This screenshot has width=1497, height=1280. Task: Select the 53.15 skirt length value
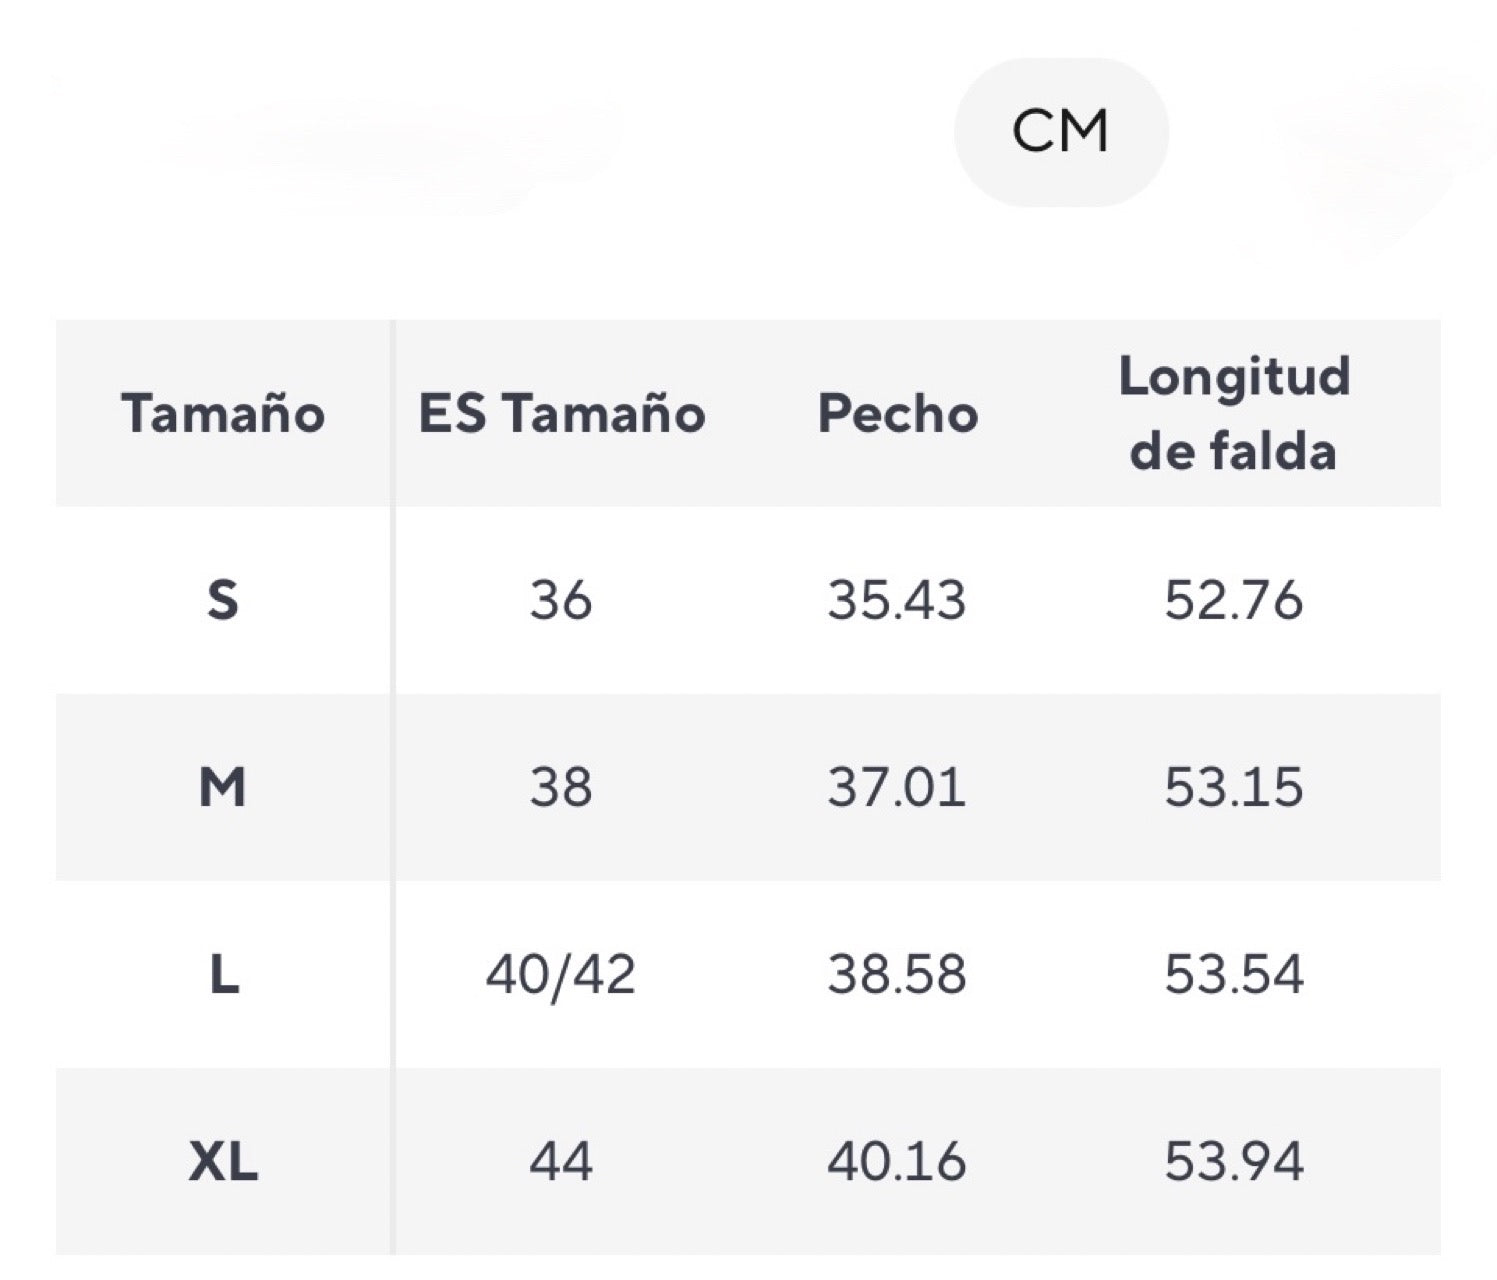click(x=1234, y=787)
